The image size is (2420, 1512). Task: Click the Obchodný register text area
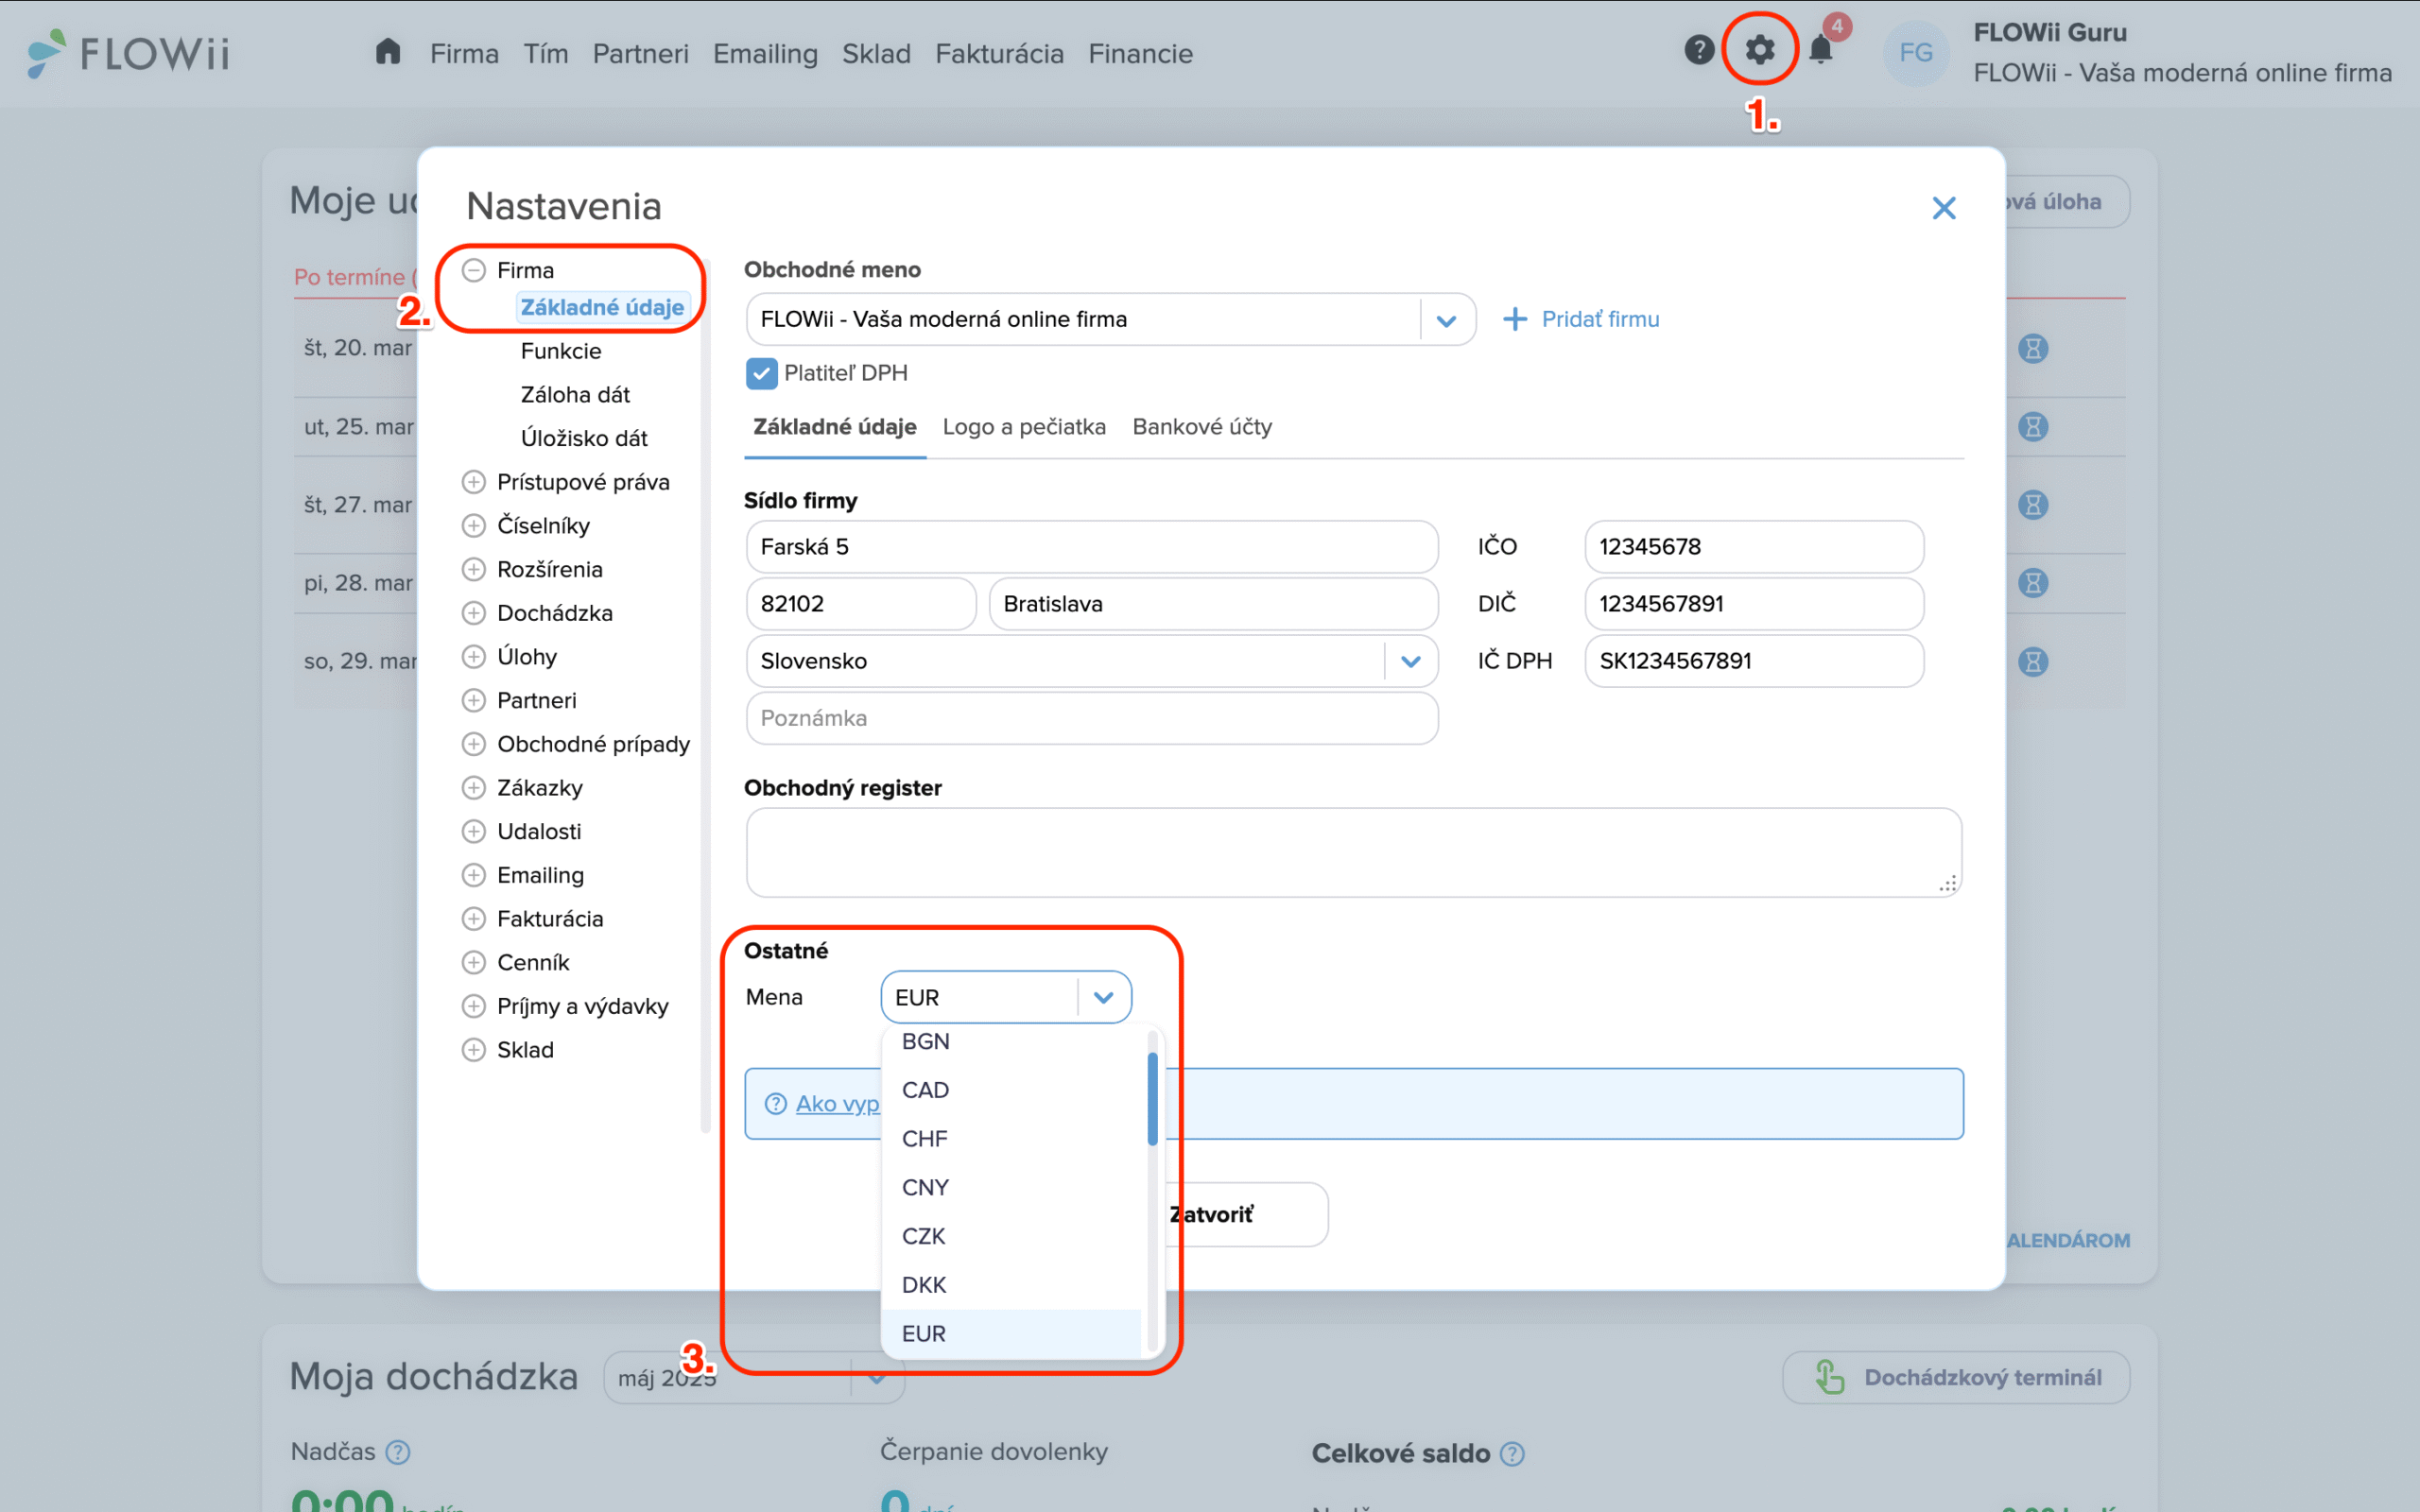point(1353,852)
